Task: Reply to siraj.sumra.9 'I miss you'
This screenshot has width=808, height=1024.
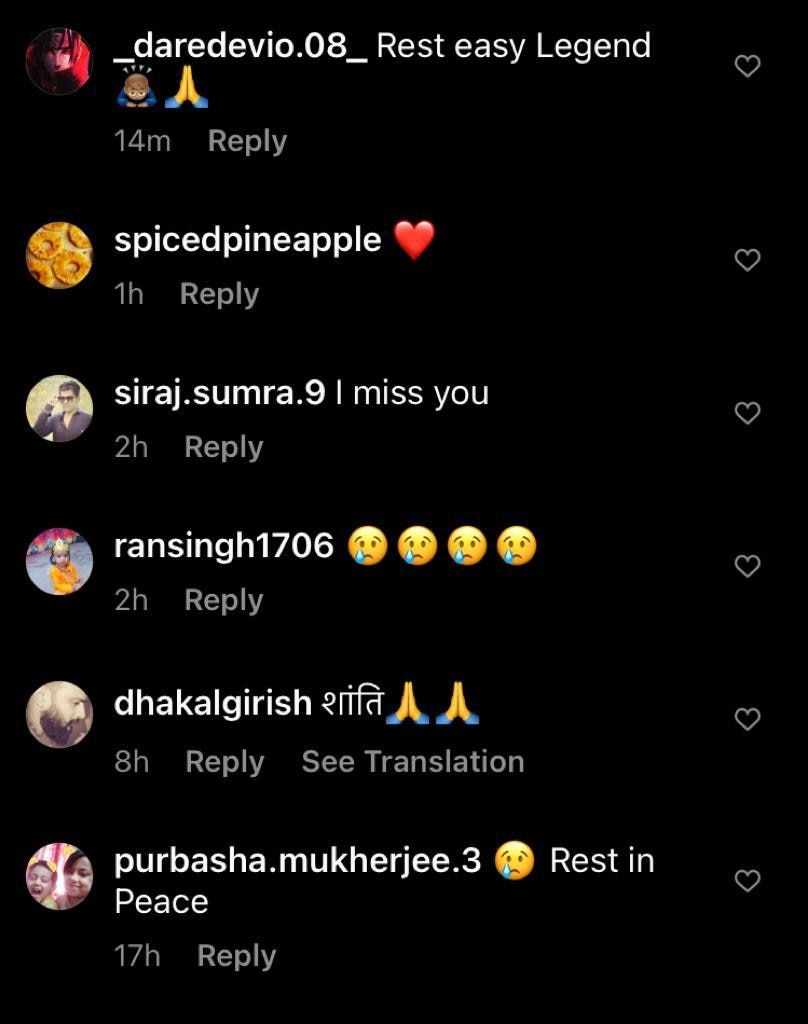Action: [x=223, y=447]
